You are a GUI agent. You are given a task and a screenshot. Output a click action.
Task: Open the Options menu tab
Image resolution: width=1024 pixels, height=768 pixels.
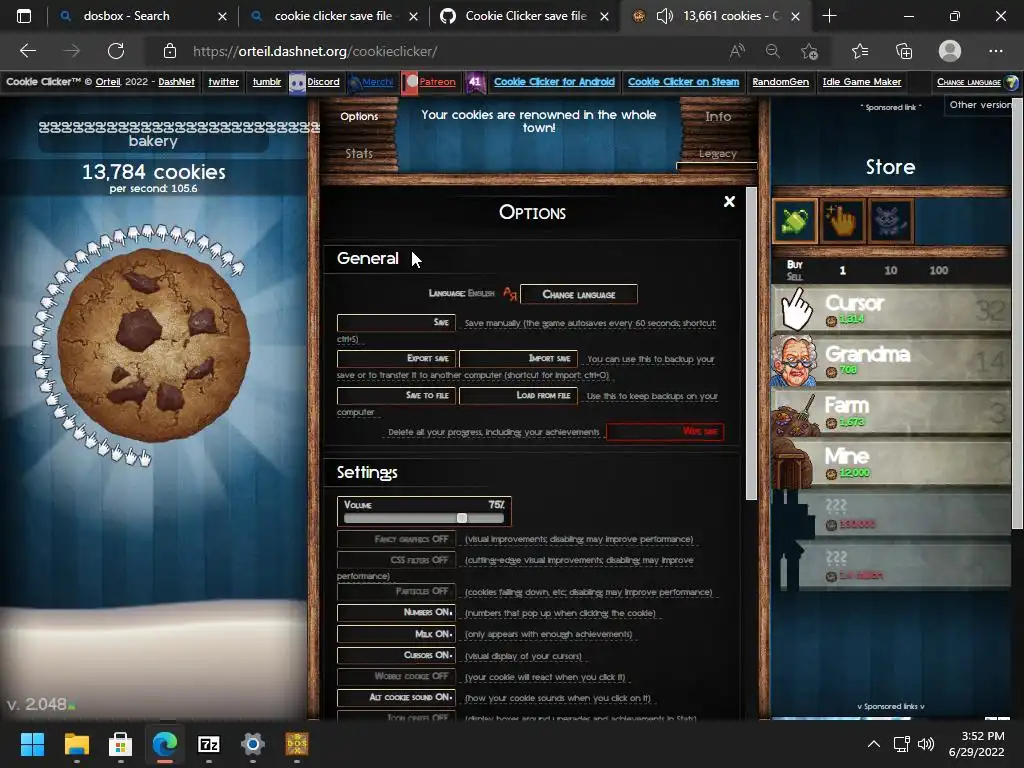pos(359,116)
